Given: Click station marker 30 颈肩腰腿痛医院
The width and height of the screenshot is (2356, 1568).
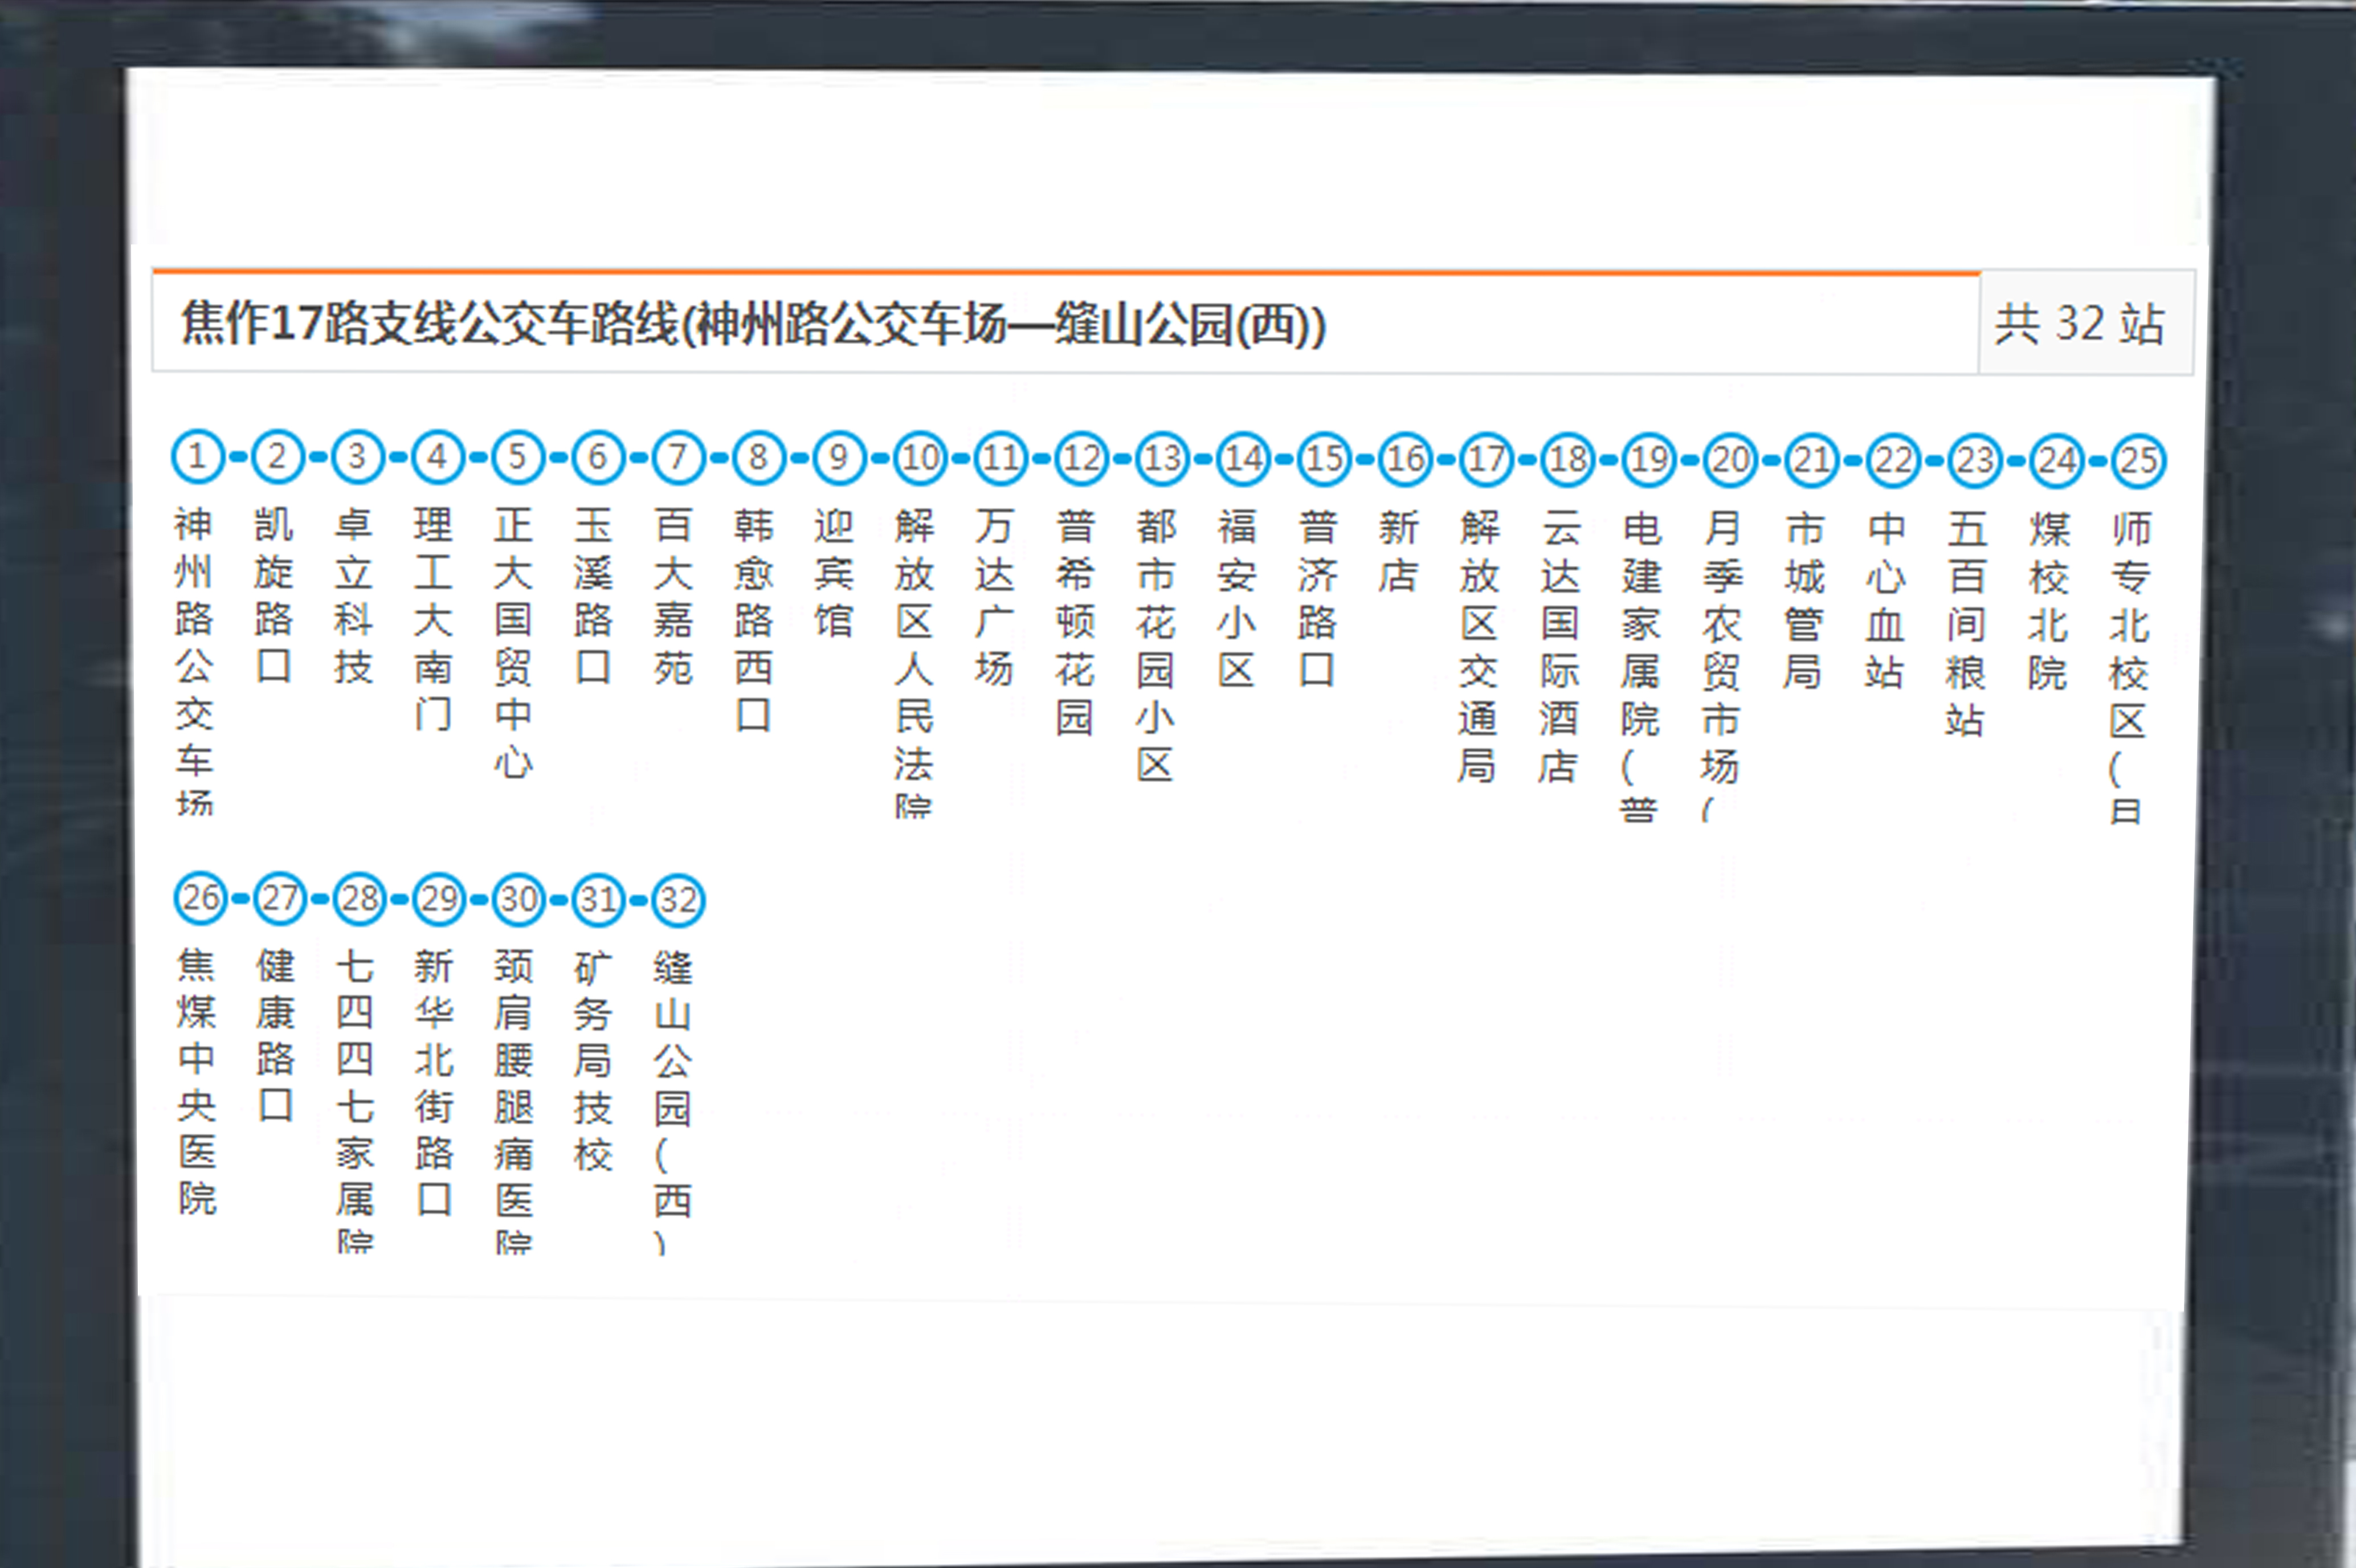Looking at the screenshot, I should [518, 898].
